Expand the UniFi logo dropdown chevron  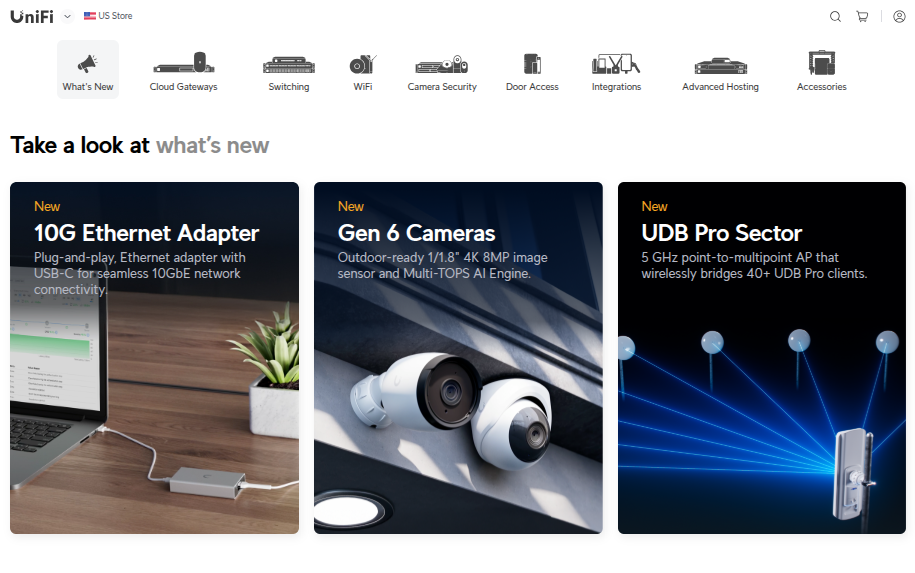click(x=68, y=16)
